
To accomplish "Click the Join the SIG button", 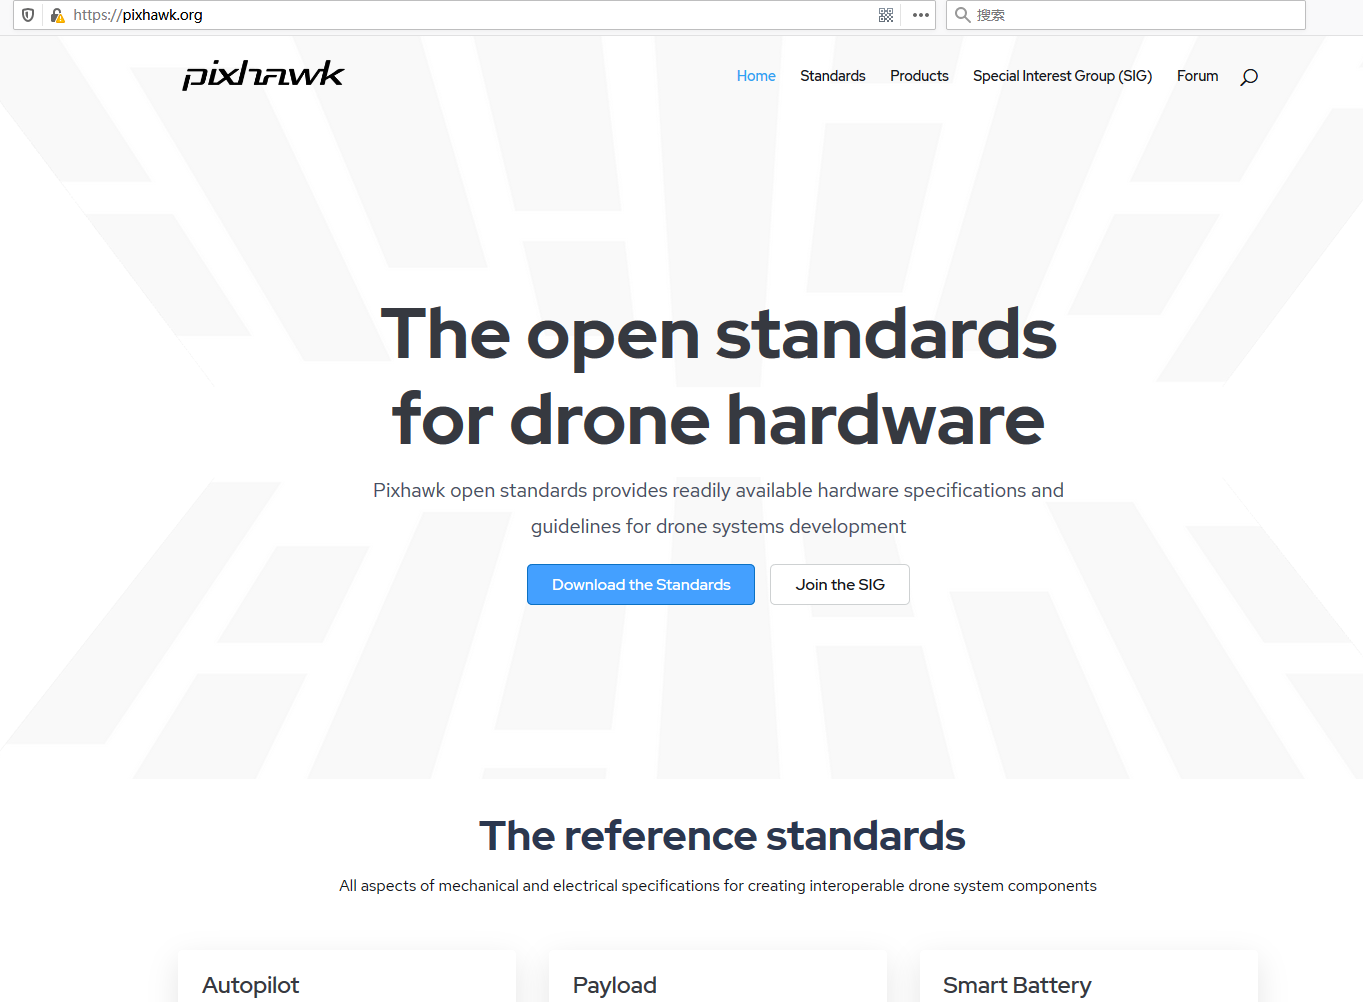I will (840, 585).
